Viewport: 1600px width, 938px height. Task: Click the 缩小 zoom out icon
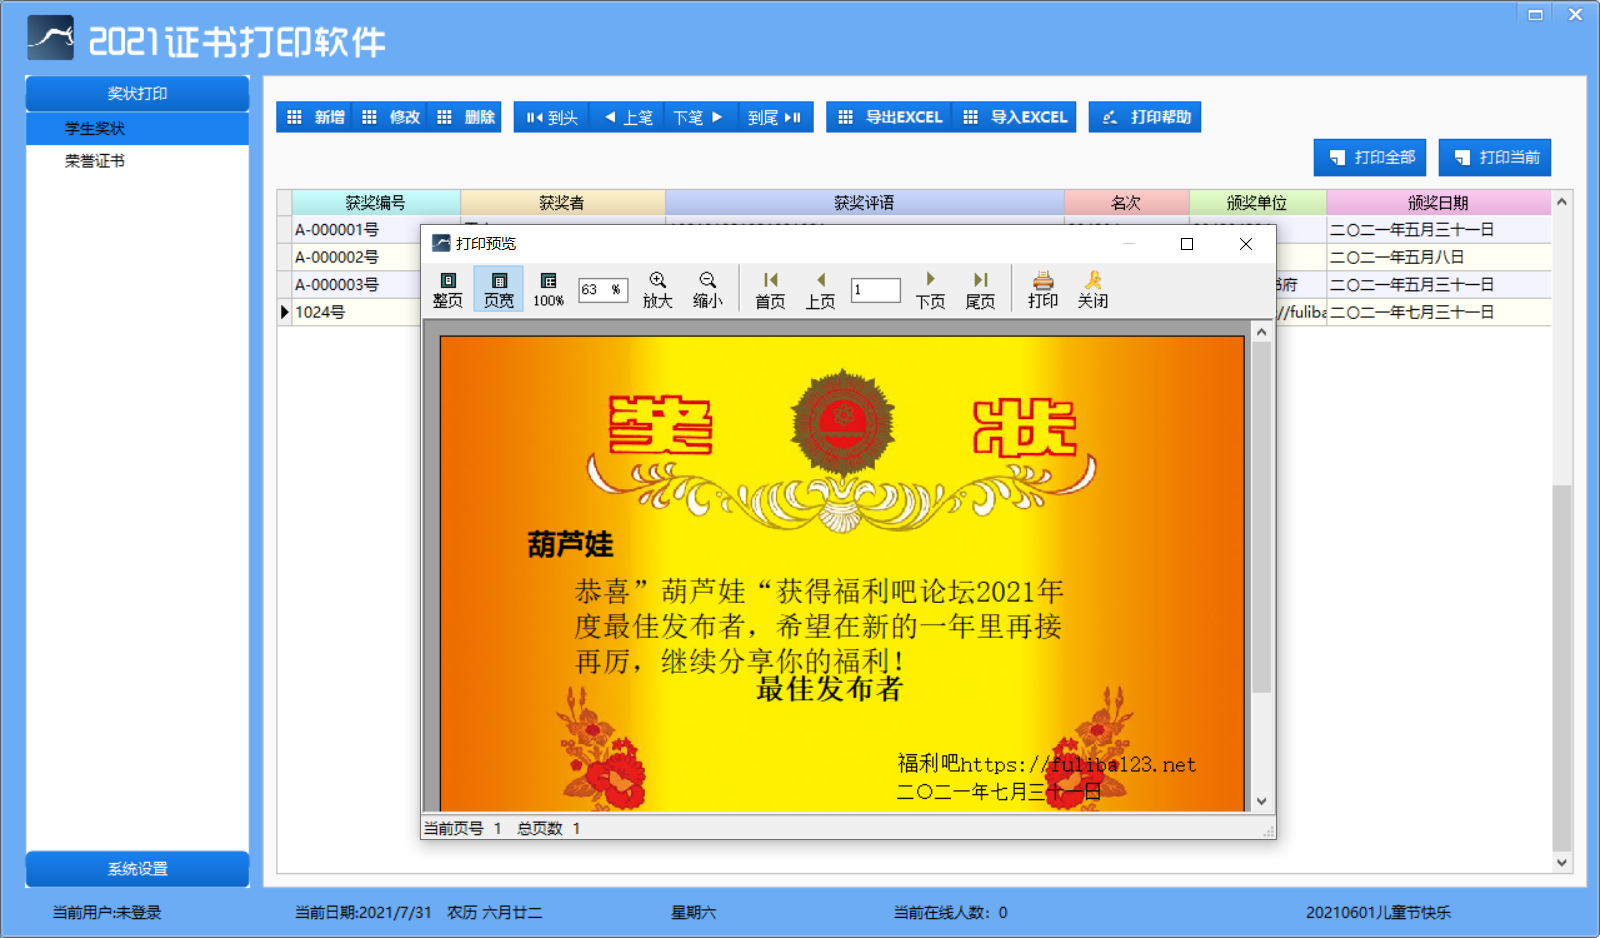tap(707, 289)
